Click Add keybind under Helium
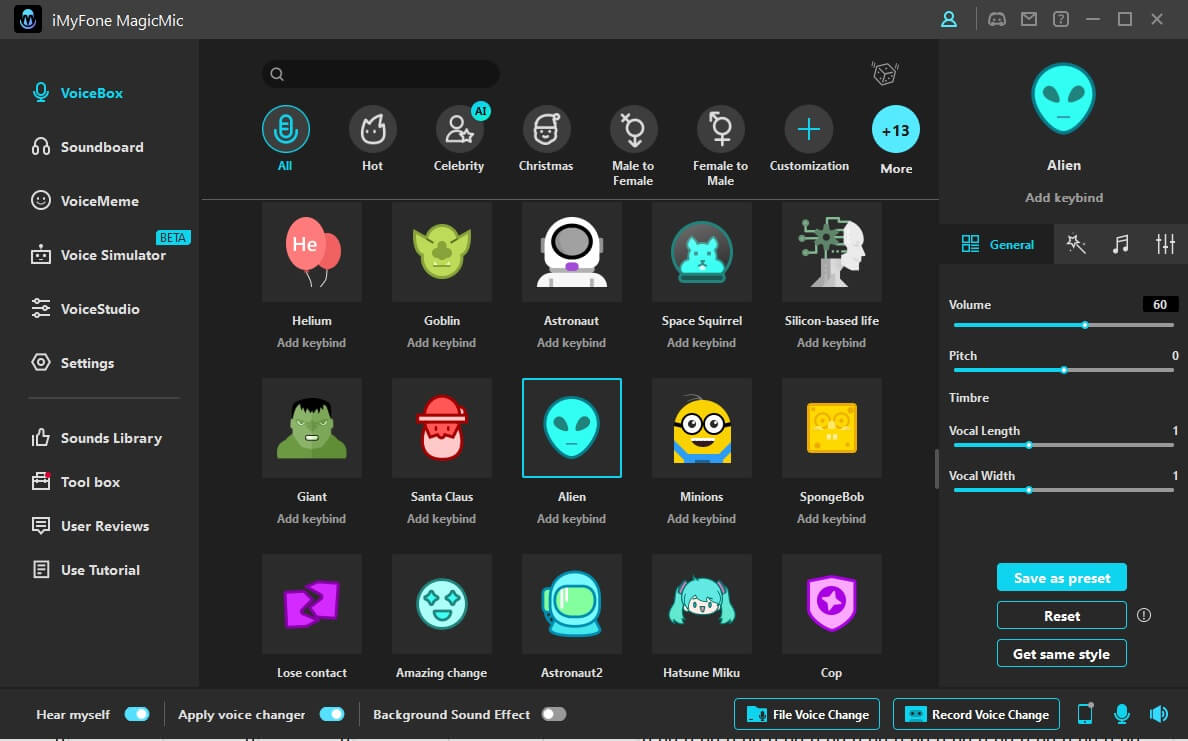The image size is (1188, 741). tap(311, 342)
